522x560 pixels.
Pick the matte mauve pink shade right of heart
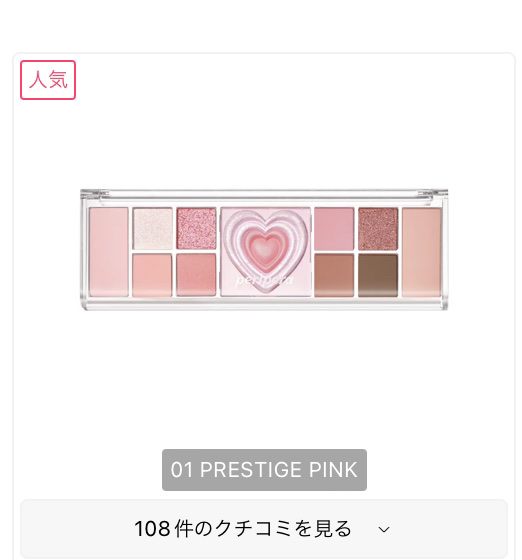334,229
